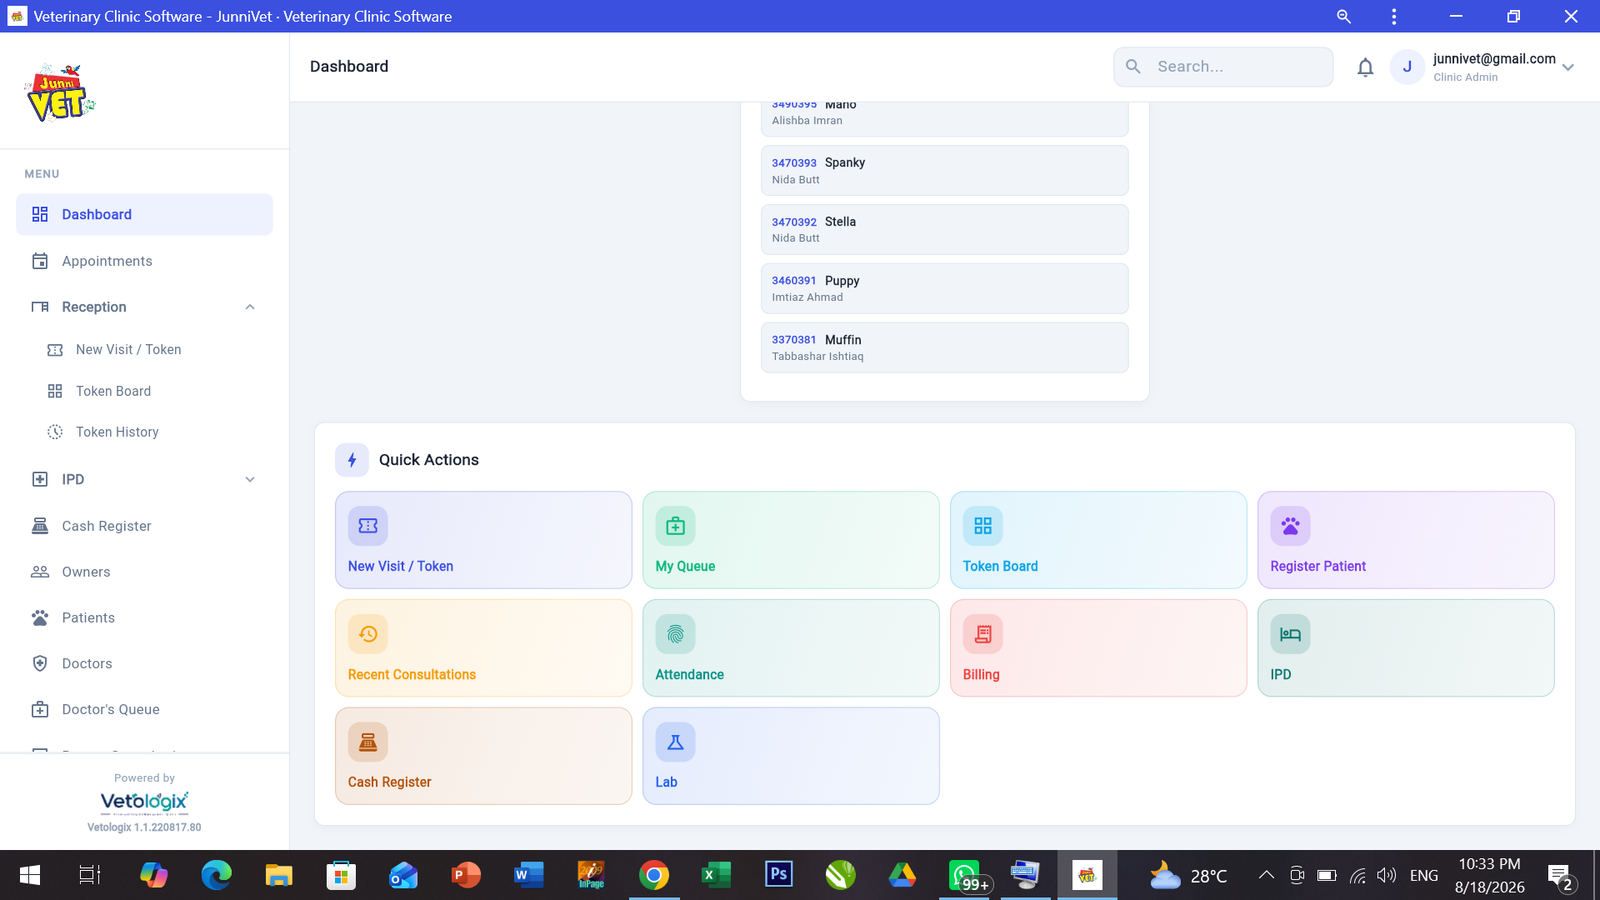
Task: Click the Register Patient paw icon
Action: coord(1290,526)
